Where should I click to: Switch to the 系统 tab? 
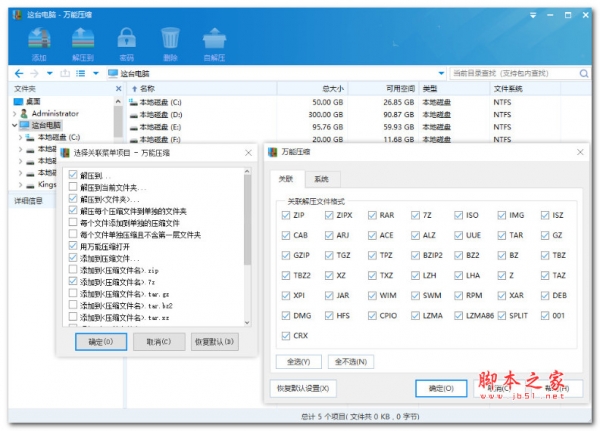321,179
